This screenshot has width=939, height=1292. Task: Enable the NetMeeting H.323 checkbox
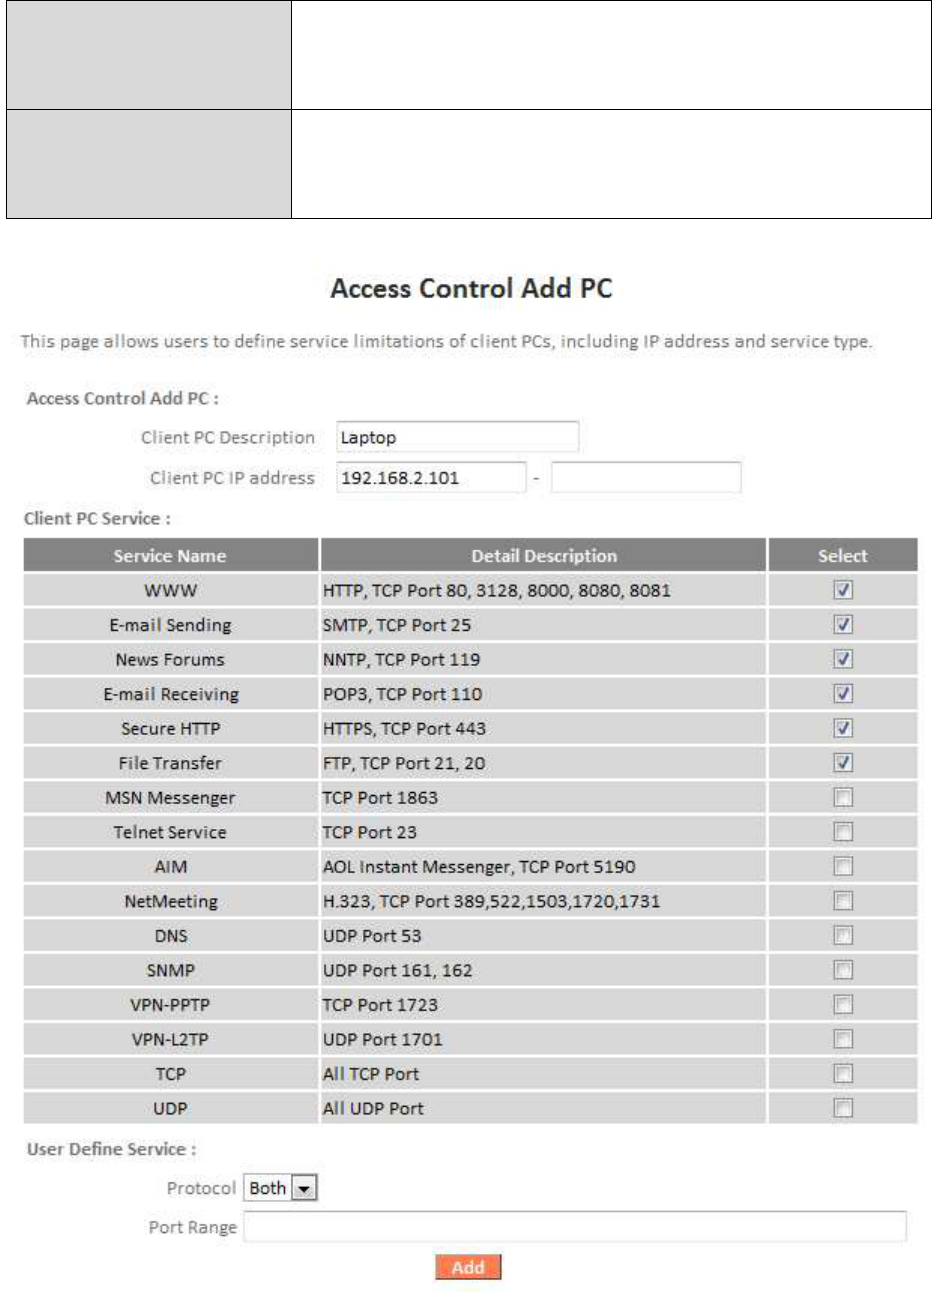(x=843, y=901)
